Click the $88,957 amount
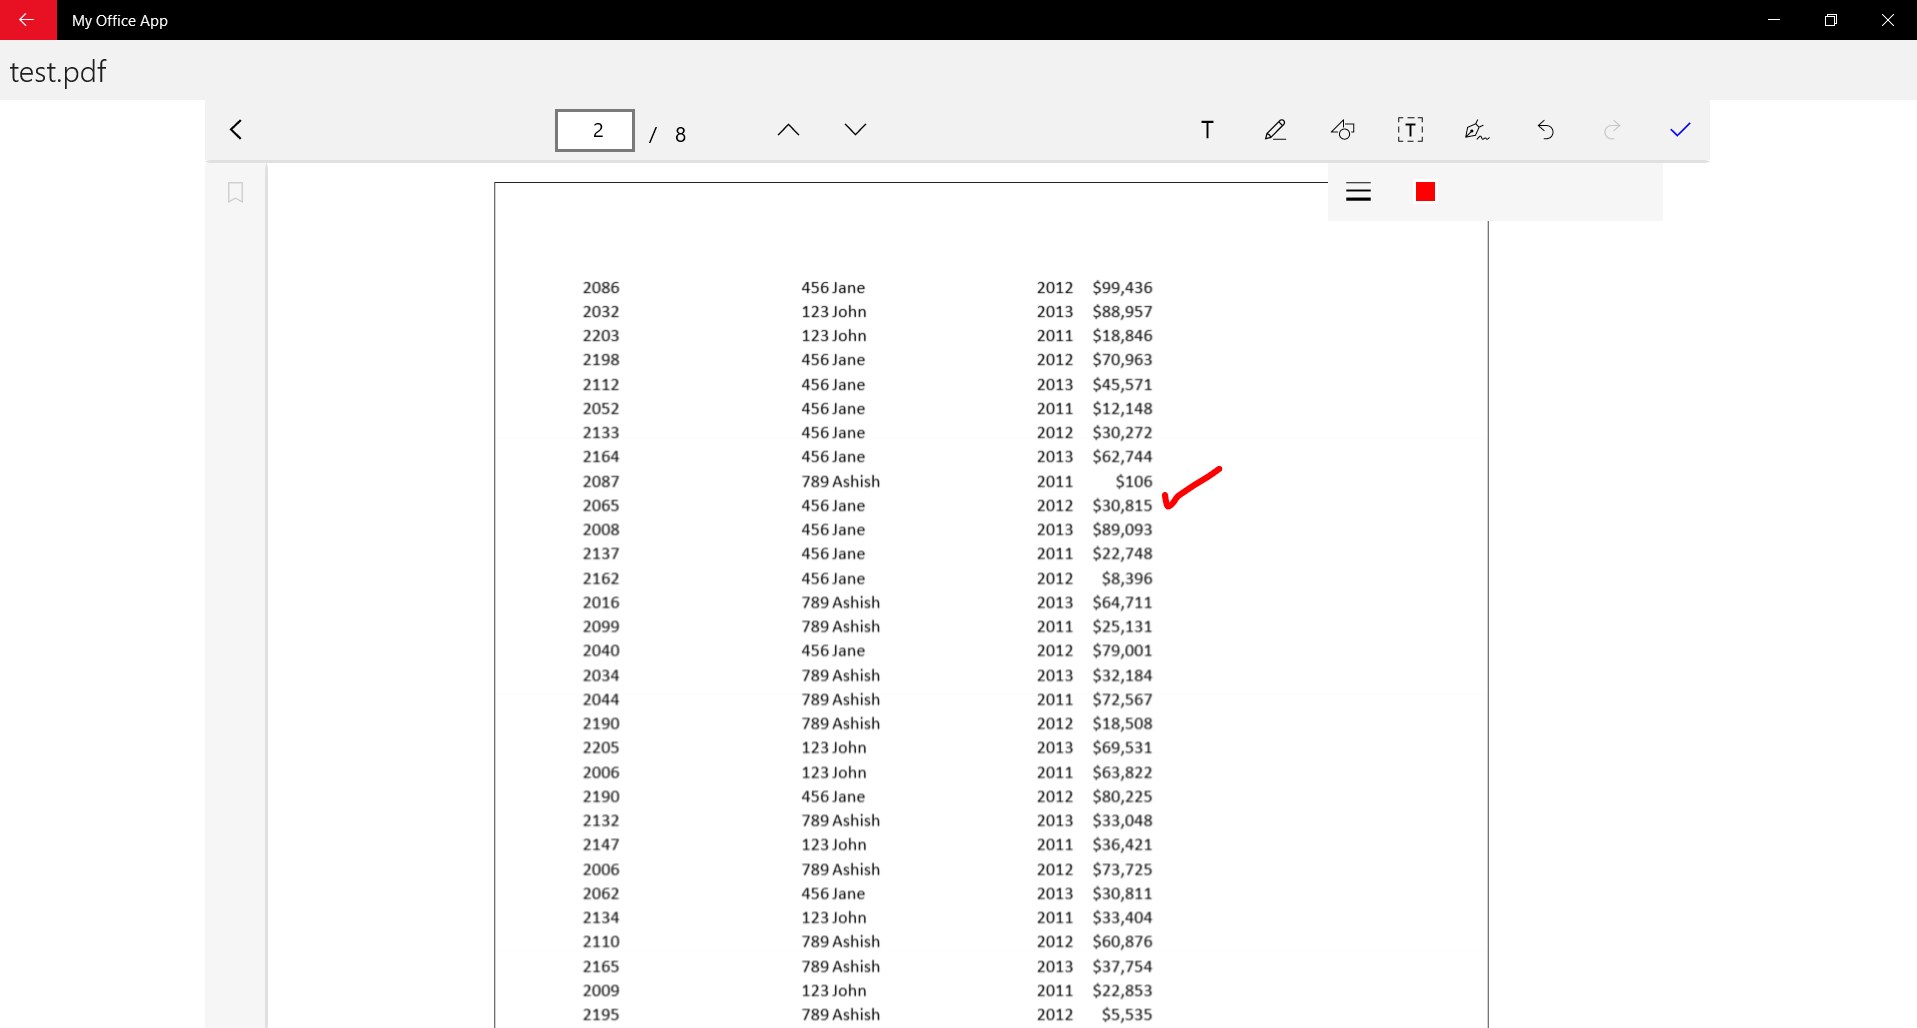The image size is (1917, 1028). click(x=1122, y=312)
